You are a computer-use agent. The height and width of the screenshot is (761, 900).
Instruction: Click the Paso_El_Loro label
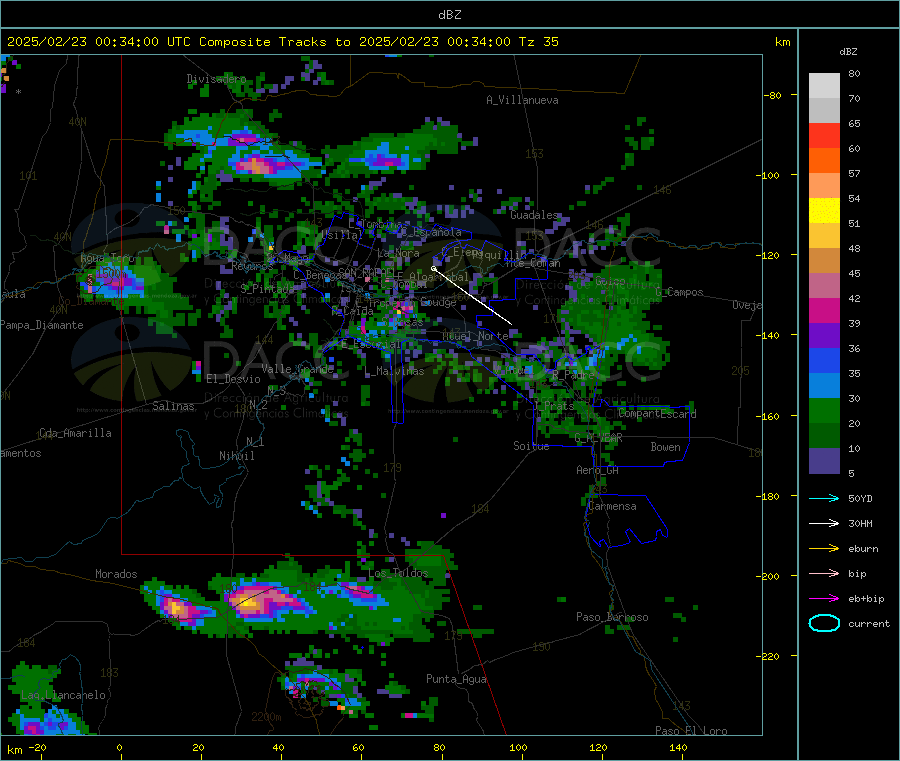691,731
